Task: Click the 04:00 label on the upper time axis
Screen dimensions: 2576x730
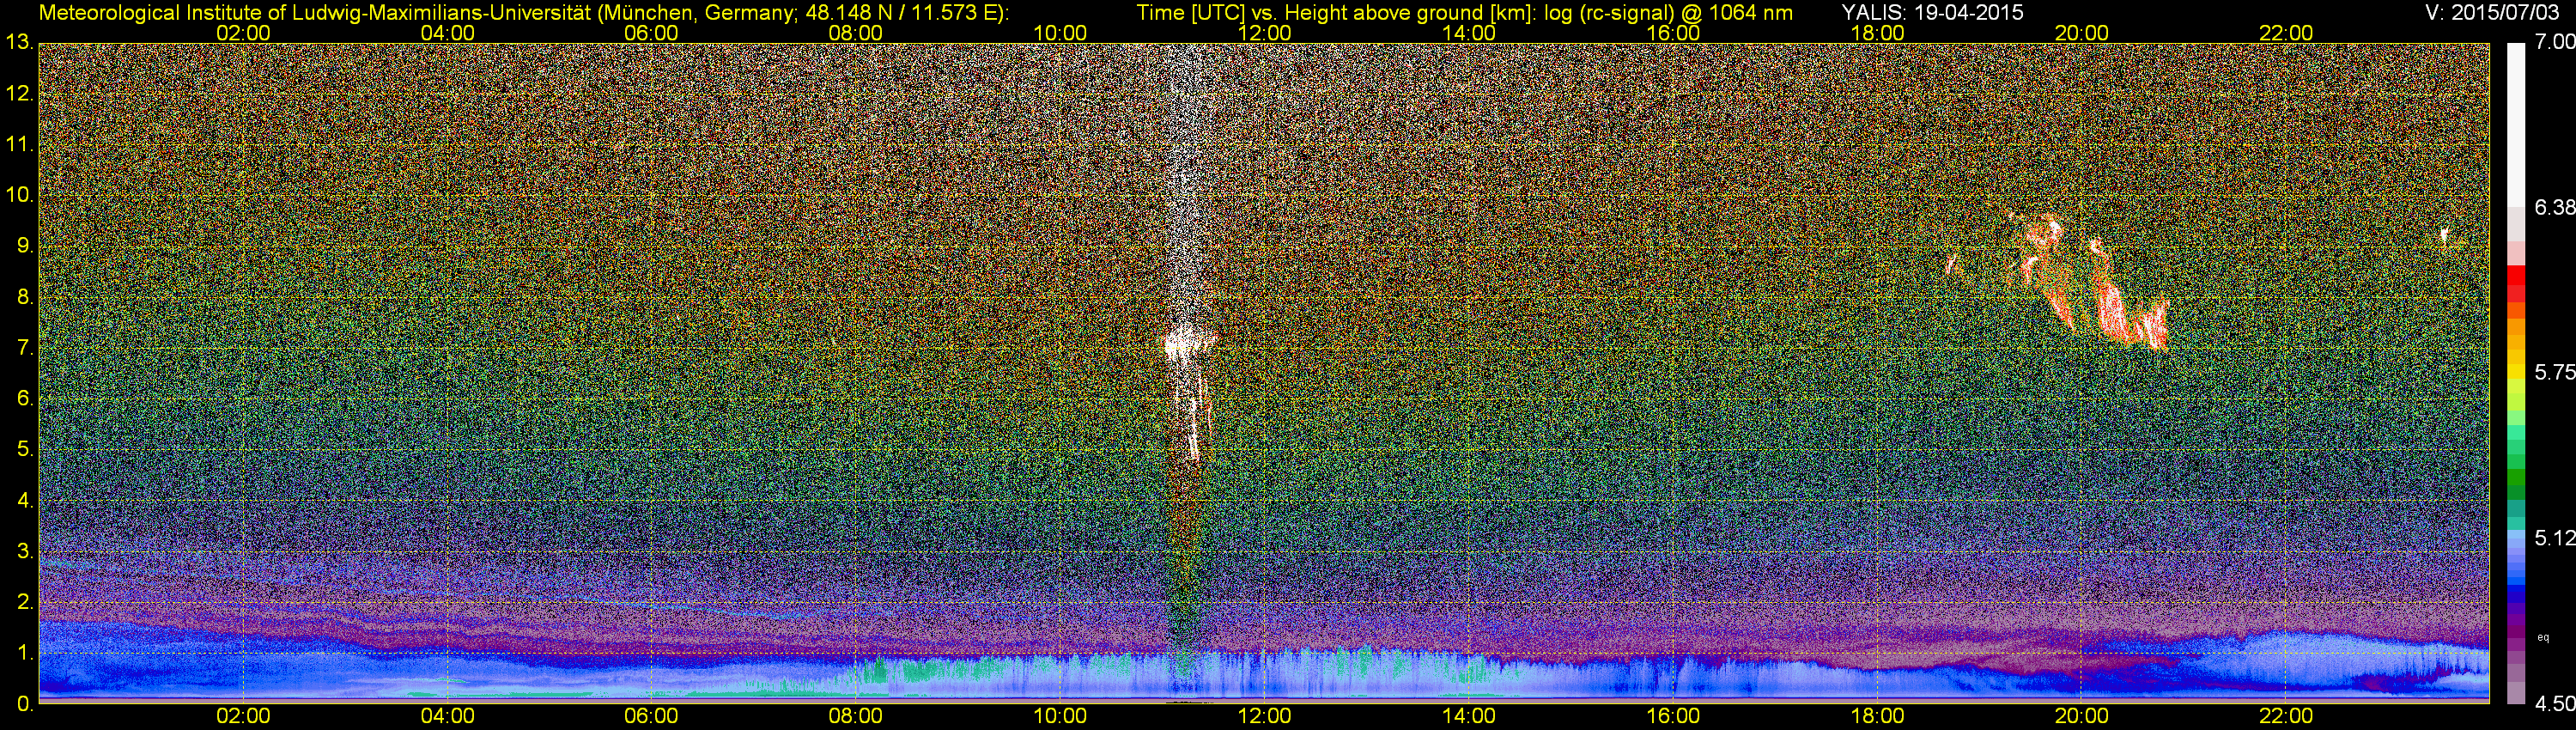Action: 447,33
